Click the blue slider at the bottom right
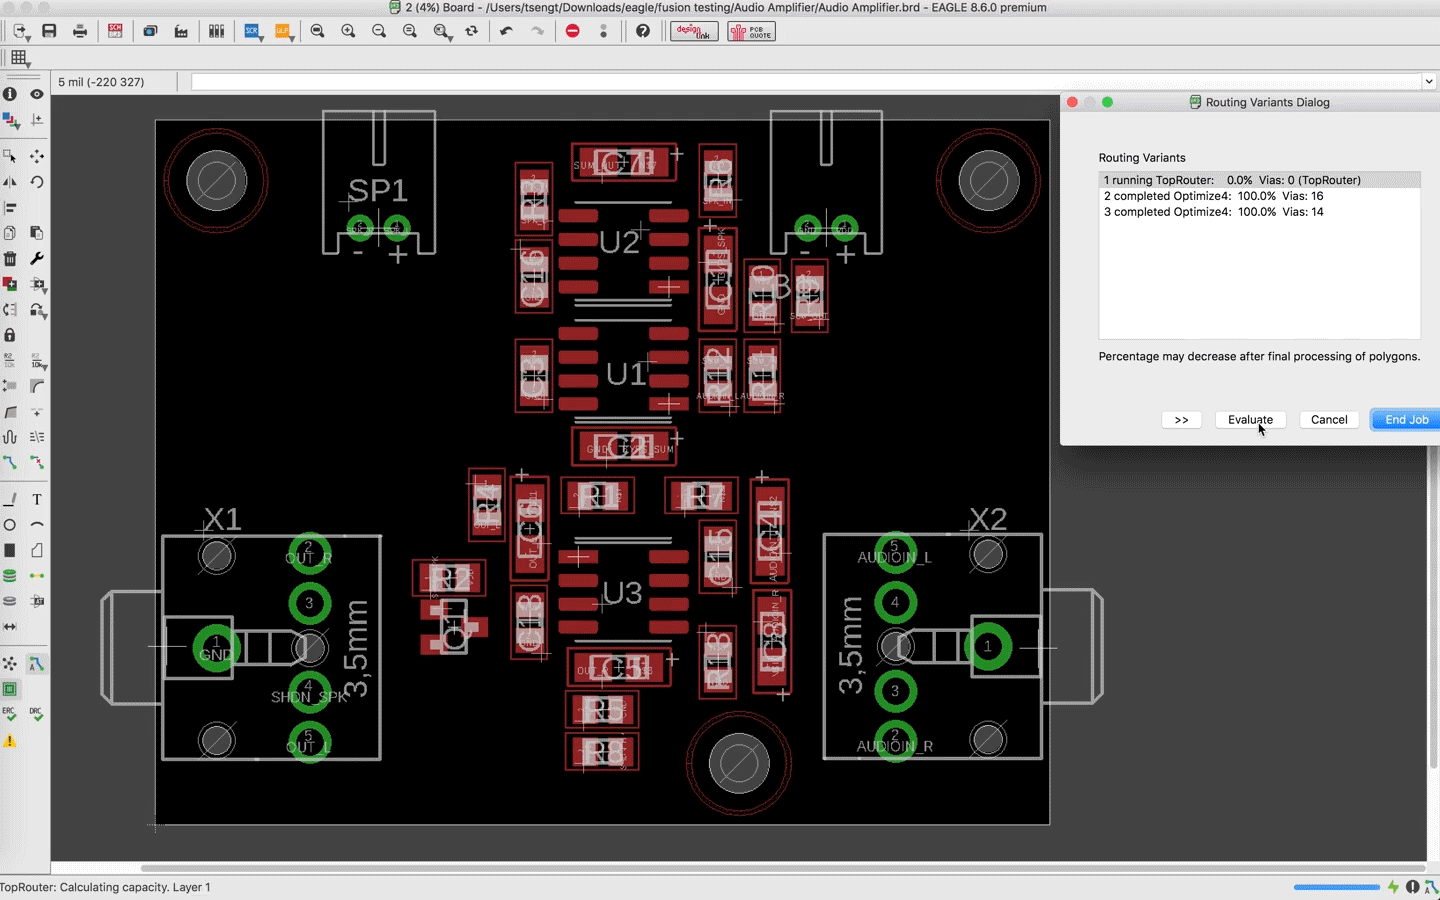 (1336, 886)
